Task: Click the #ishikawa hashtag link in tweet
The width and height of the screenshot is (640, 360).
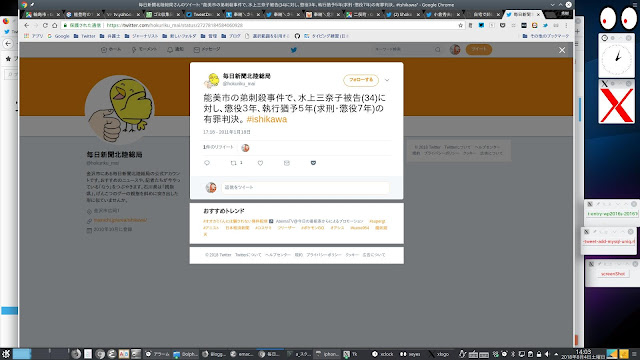Action: 267,119
